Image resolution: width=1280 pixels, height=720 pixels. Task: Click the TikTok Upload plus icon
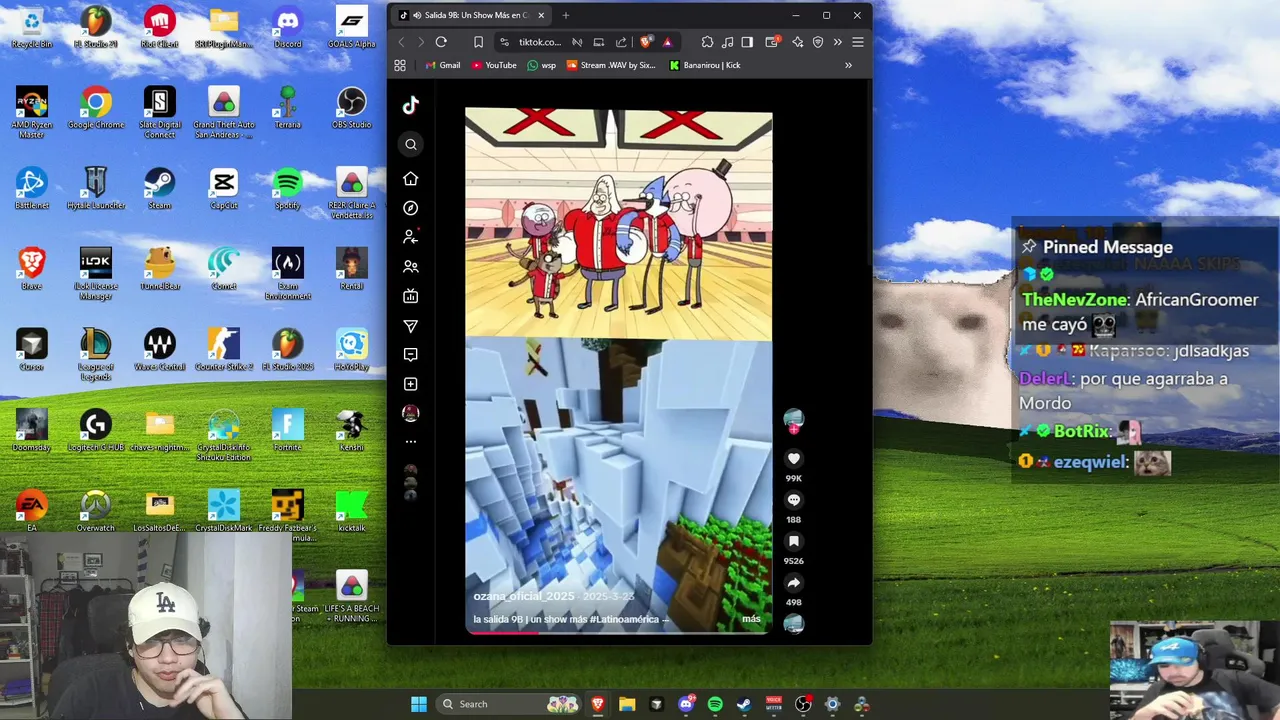tap(411, 384)
